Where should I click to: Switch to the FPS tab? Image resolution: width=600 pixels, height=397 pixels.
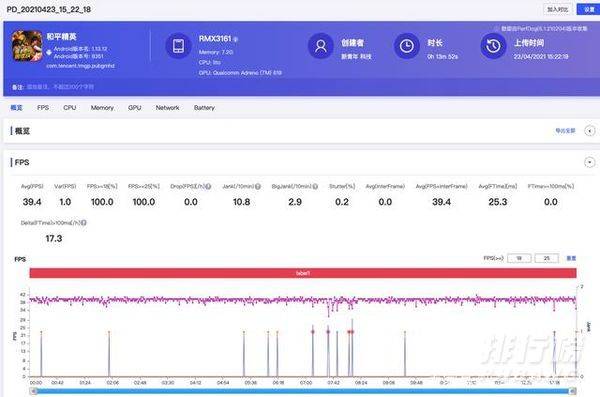[43, 108]
